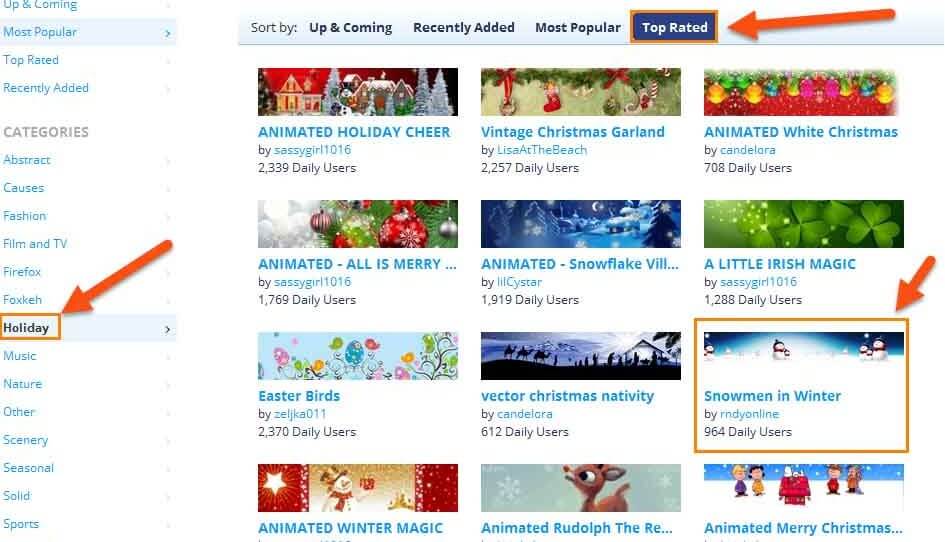Open the Firefox category
This screenshot has height=542, width=945.
tap(22, 272)
